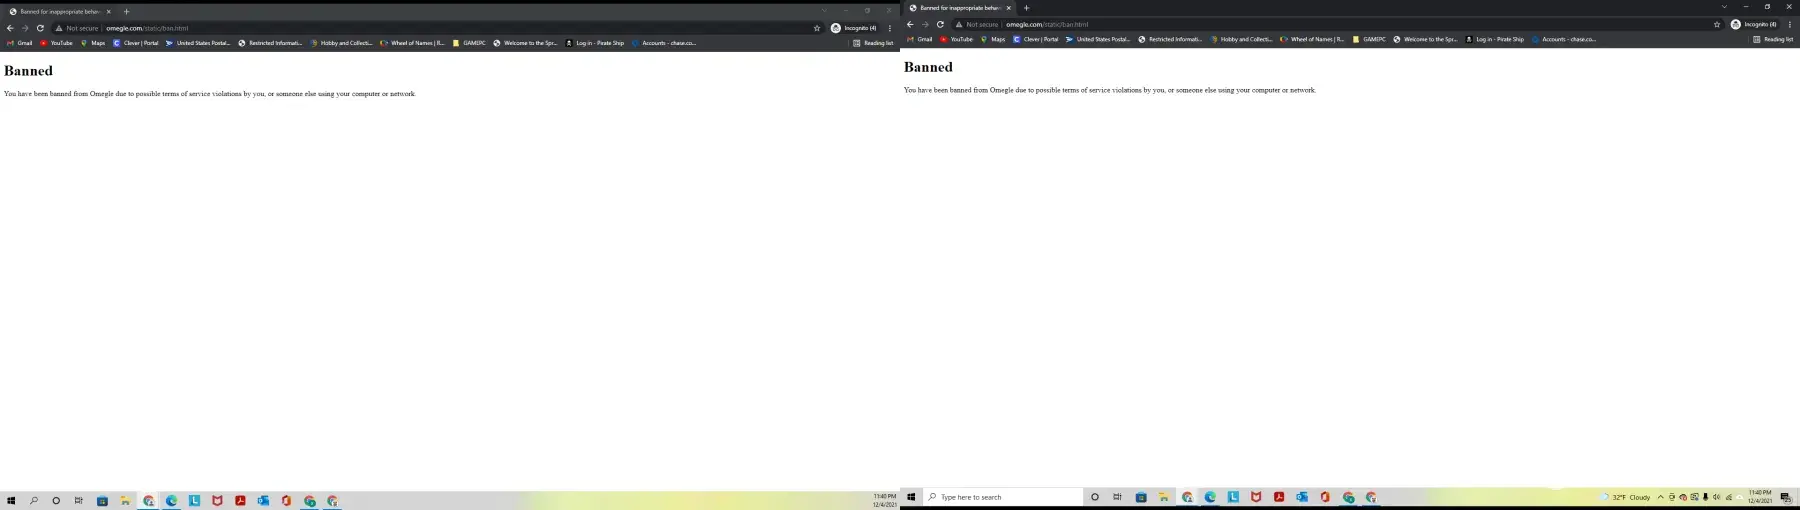
Task: Open Clever Portal bookmark in left window
Action: pyautogui.click(x=136, y=43)
